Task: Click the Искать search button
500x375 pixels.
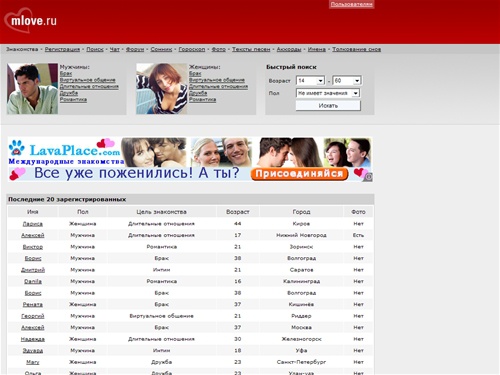Action: coord(328,106)
